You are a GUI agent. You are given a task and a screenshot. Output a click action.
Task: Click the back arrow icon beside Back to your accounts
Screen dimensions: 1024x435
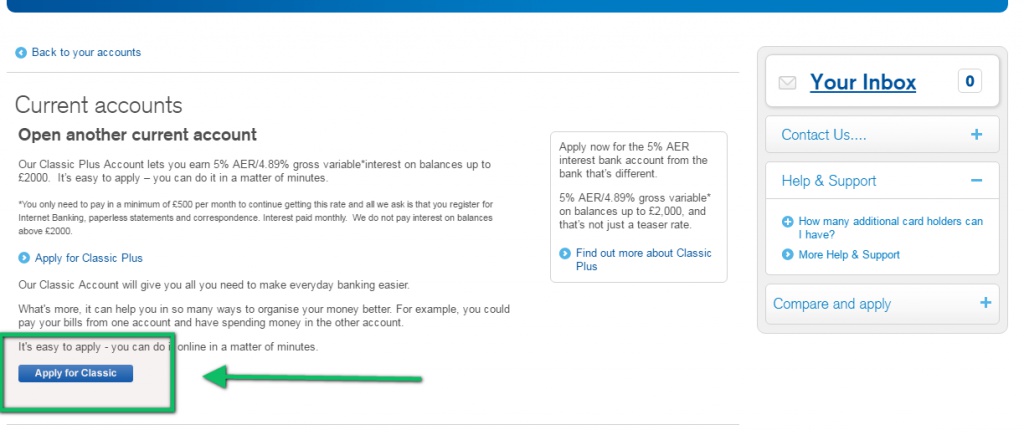point(21,53)
